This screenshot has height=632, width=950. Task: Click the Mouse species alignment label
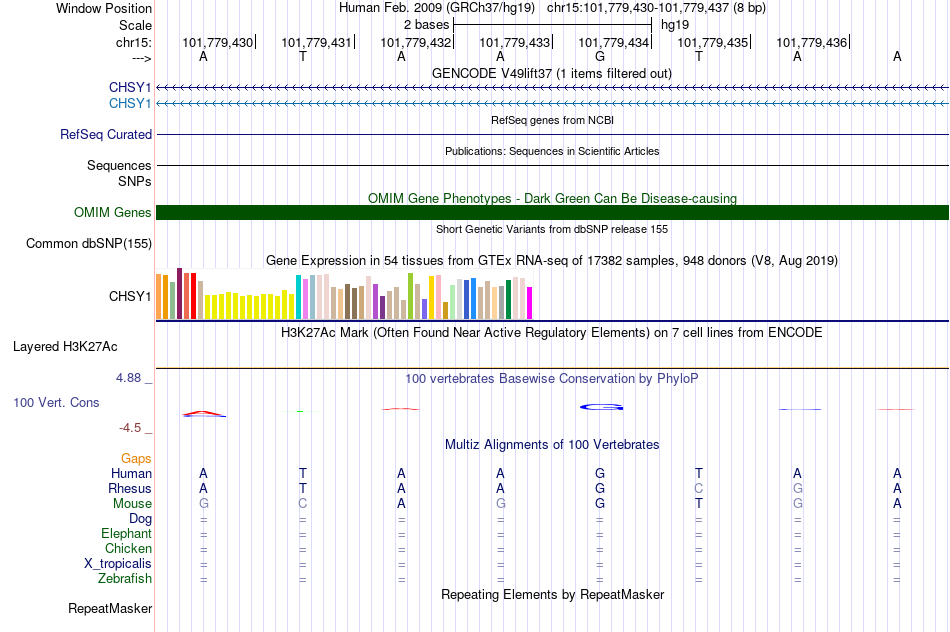132,504
